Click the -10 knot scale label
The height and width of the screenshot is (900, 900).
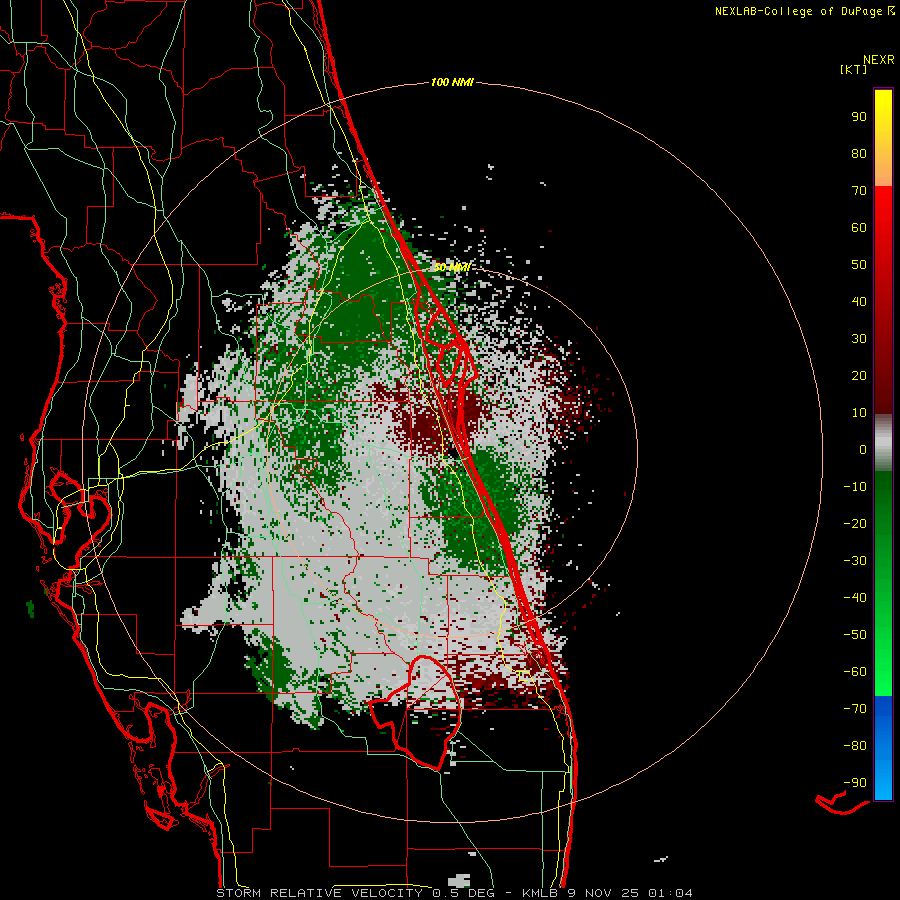pos(855,487)
